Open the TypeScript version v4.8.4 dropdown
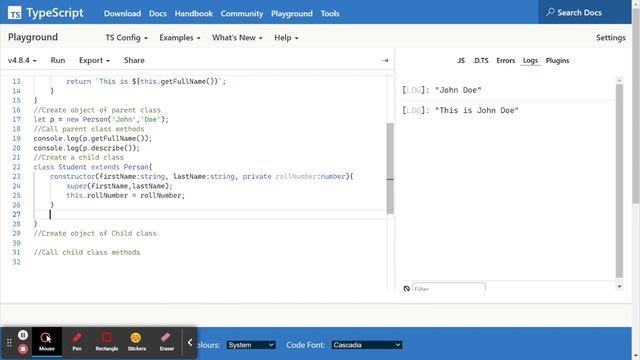The width and height of the screenshot is (640, 360). (x=22, y=60)
